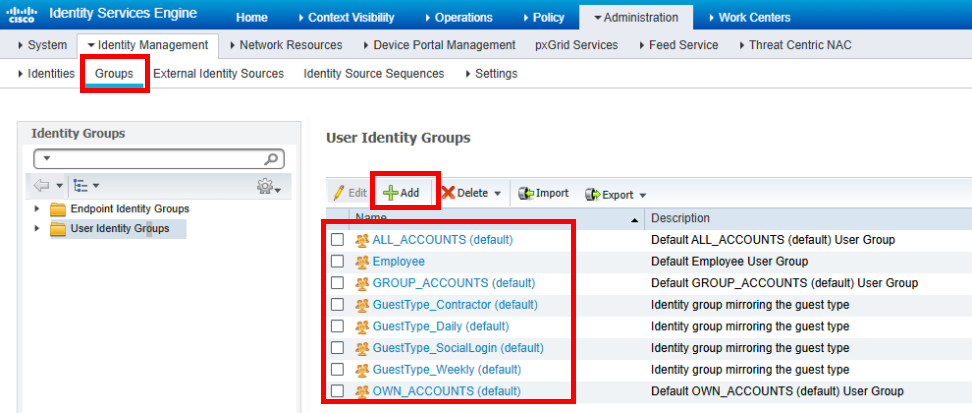The width and height of the screenshot is (972, 413).
Task: Tick the Employee group checkbox
Action: coord(338,262)
